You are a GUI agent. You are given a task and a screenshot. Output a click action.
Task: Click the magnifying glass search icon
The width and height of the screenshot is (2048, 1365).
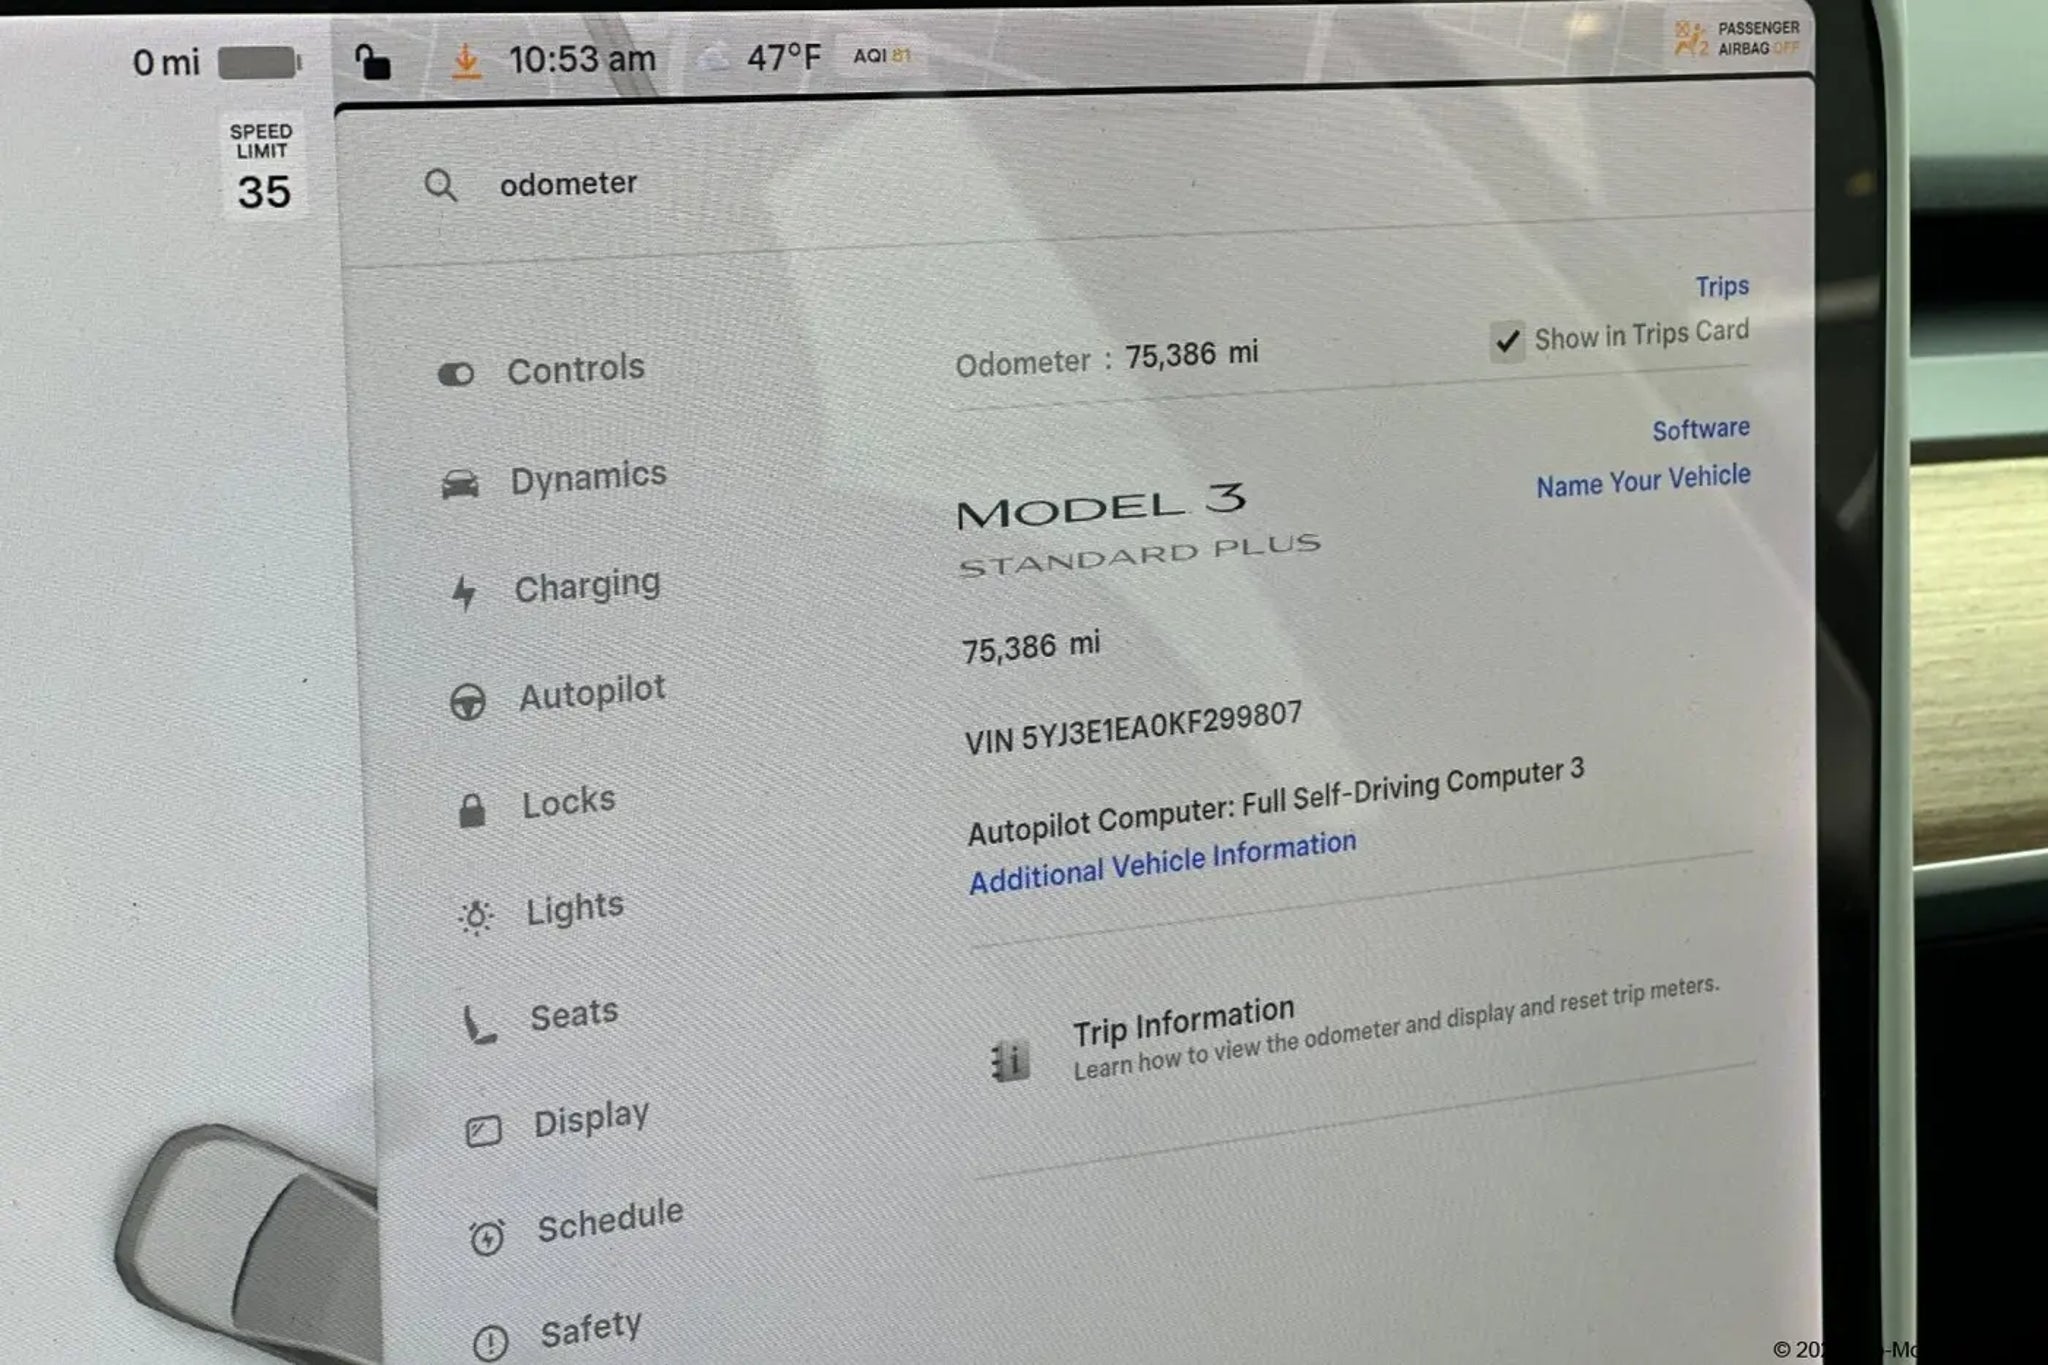coord(441,185)
